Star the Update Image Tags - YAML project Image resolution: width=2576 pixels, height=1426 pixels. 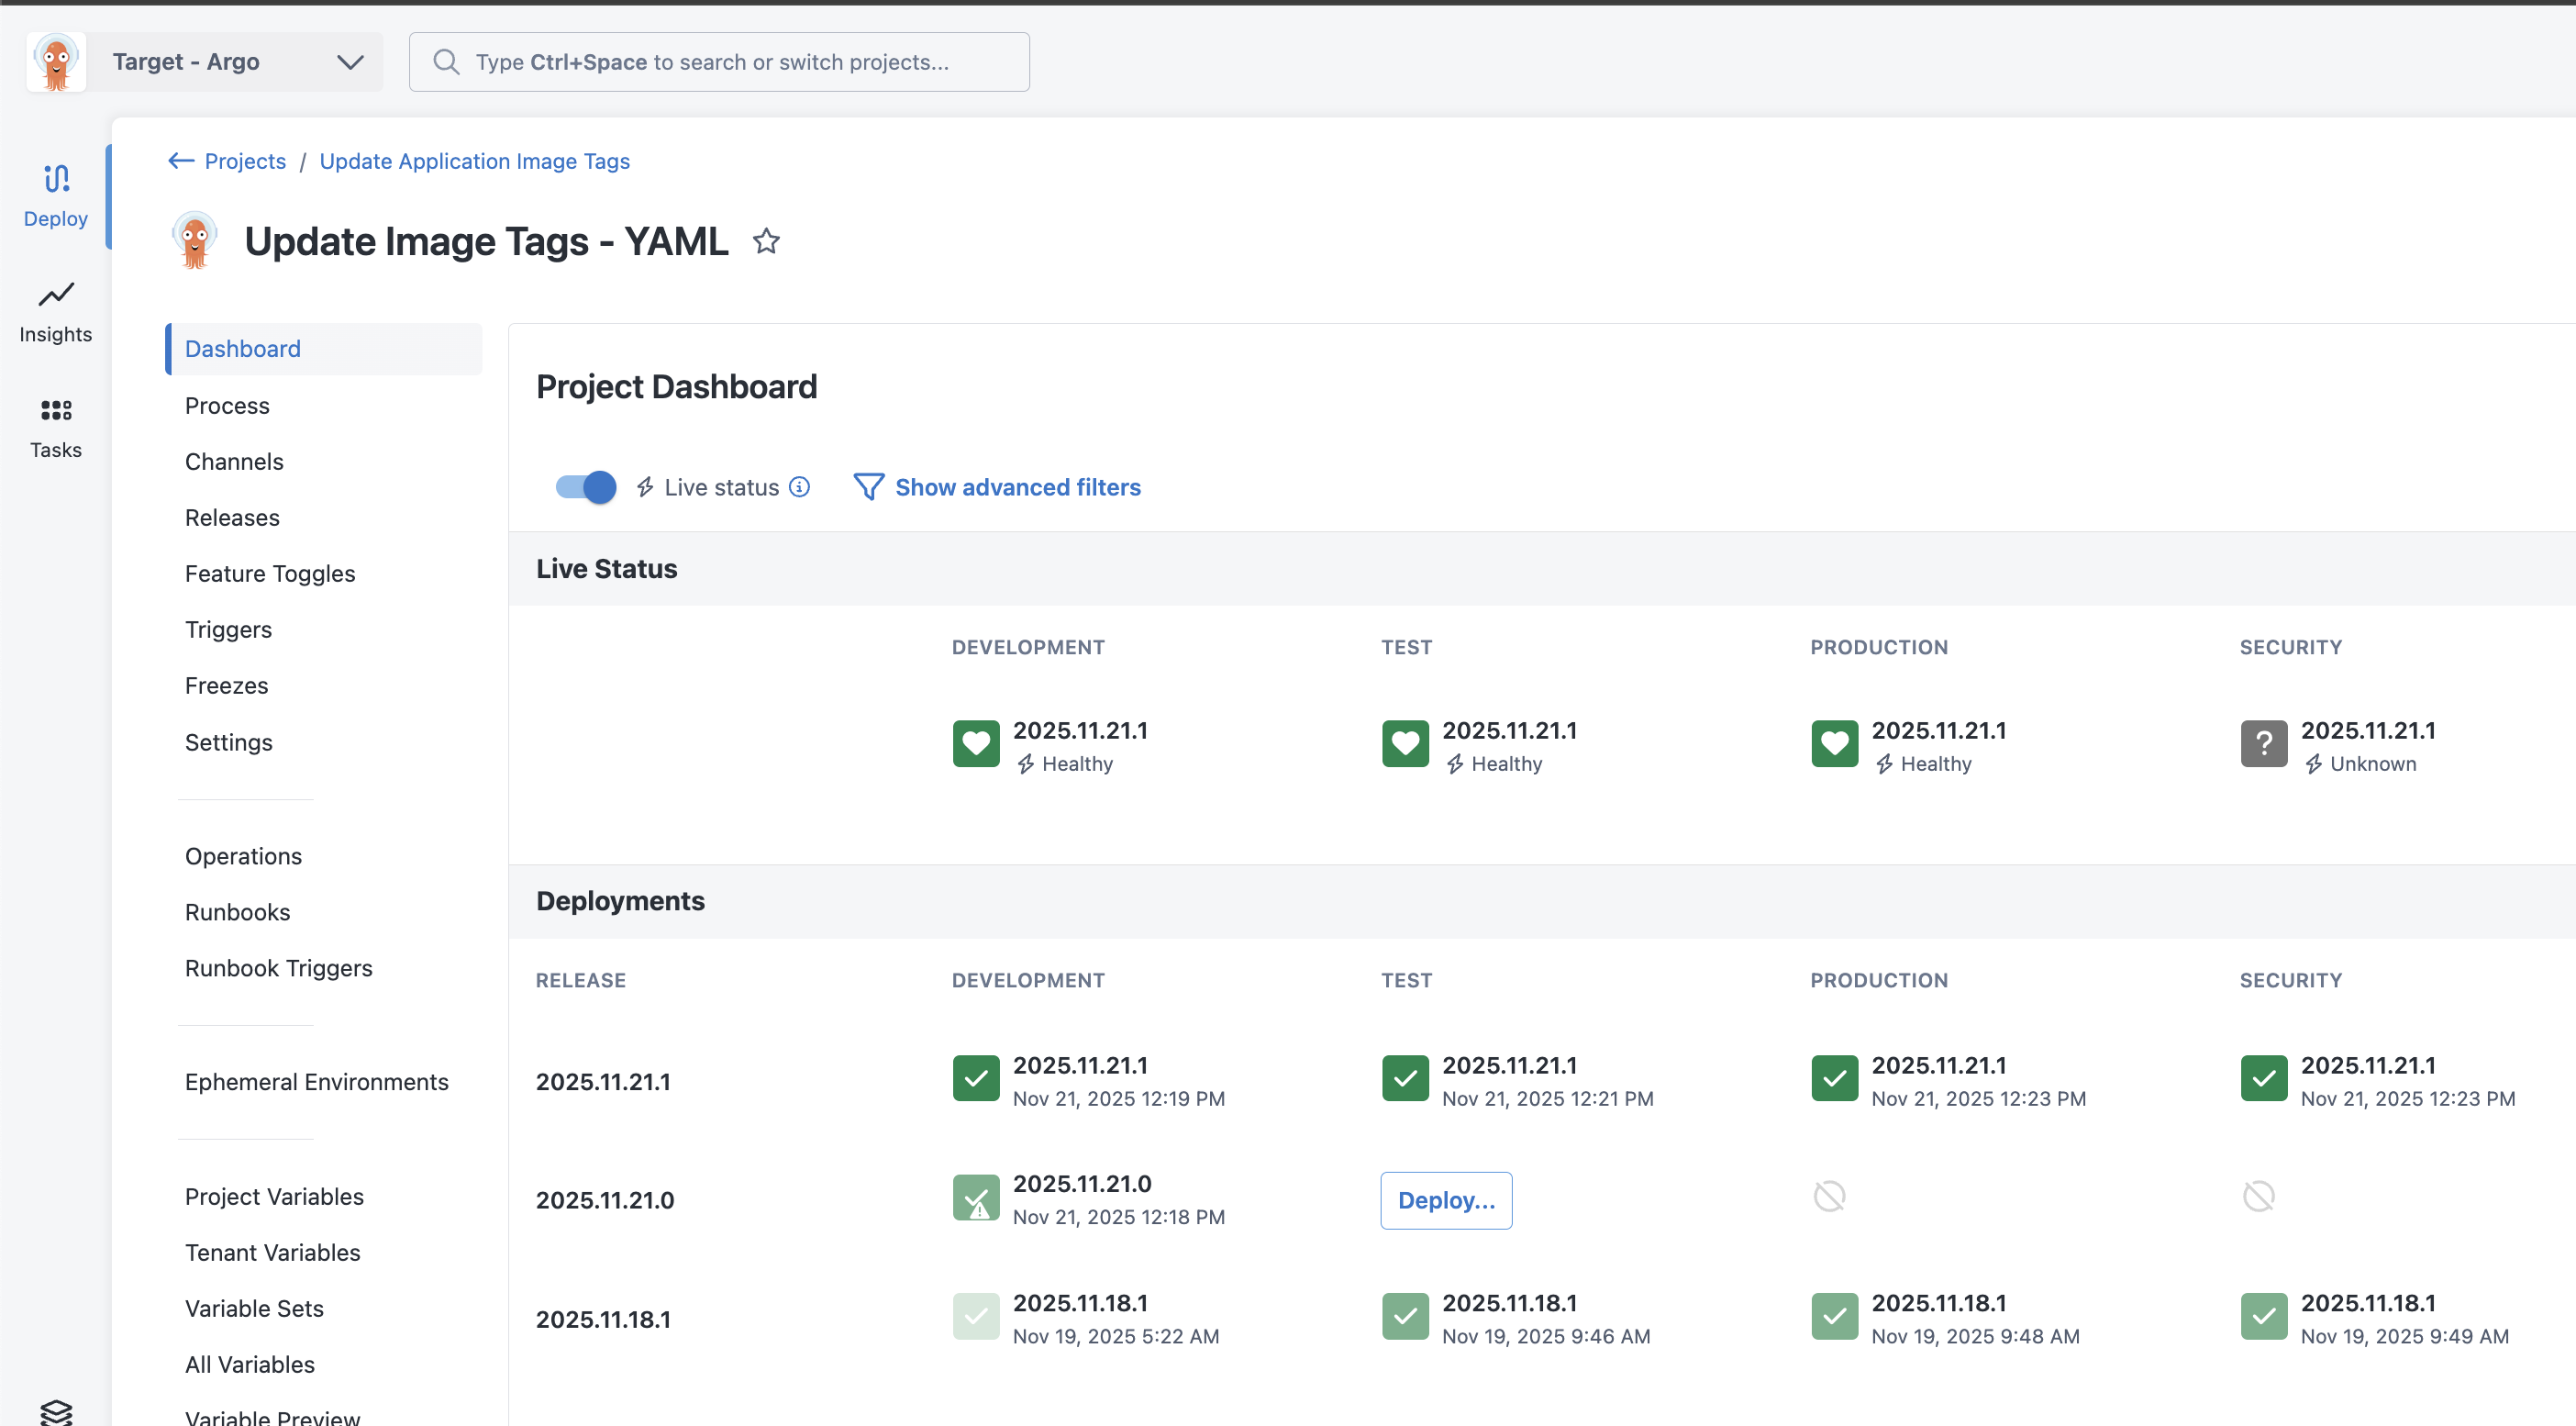click(x=766, y=241)
